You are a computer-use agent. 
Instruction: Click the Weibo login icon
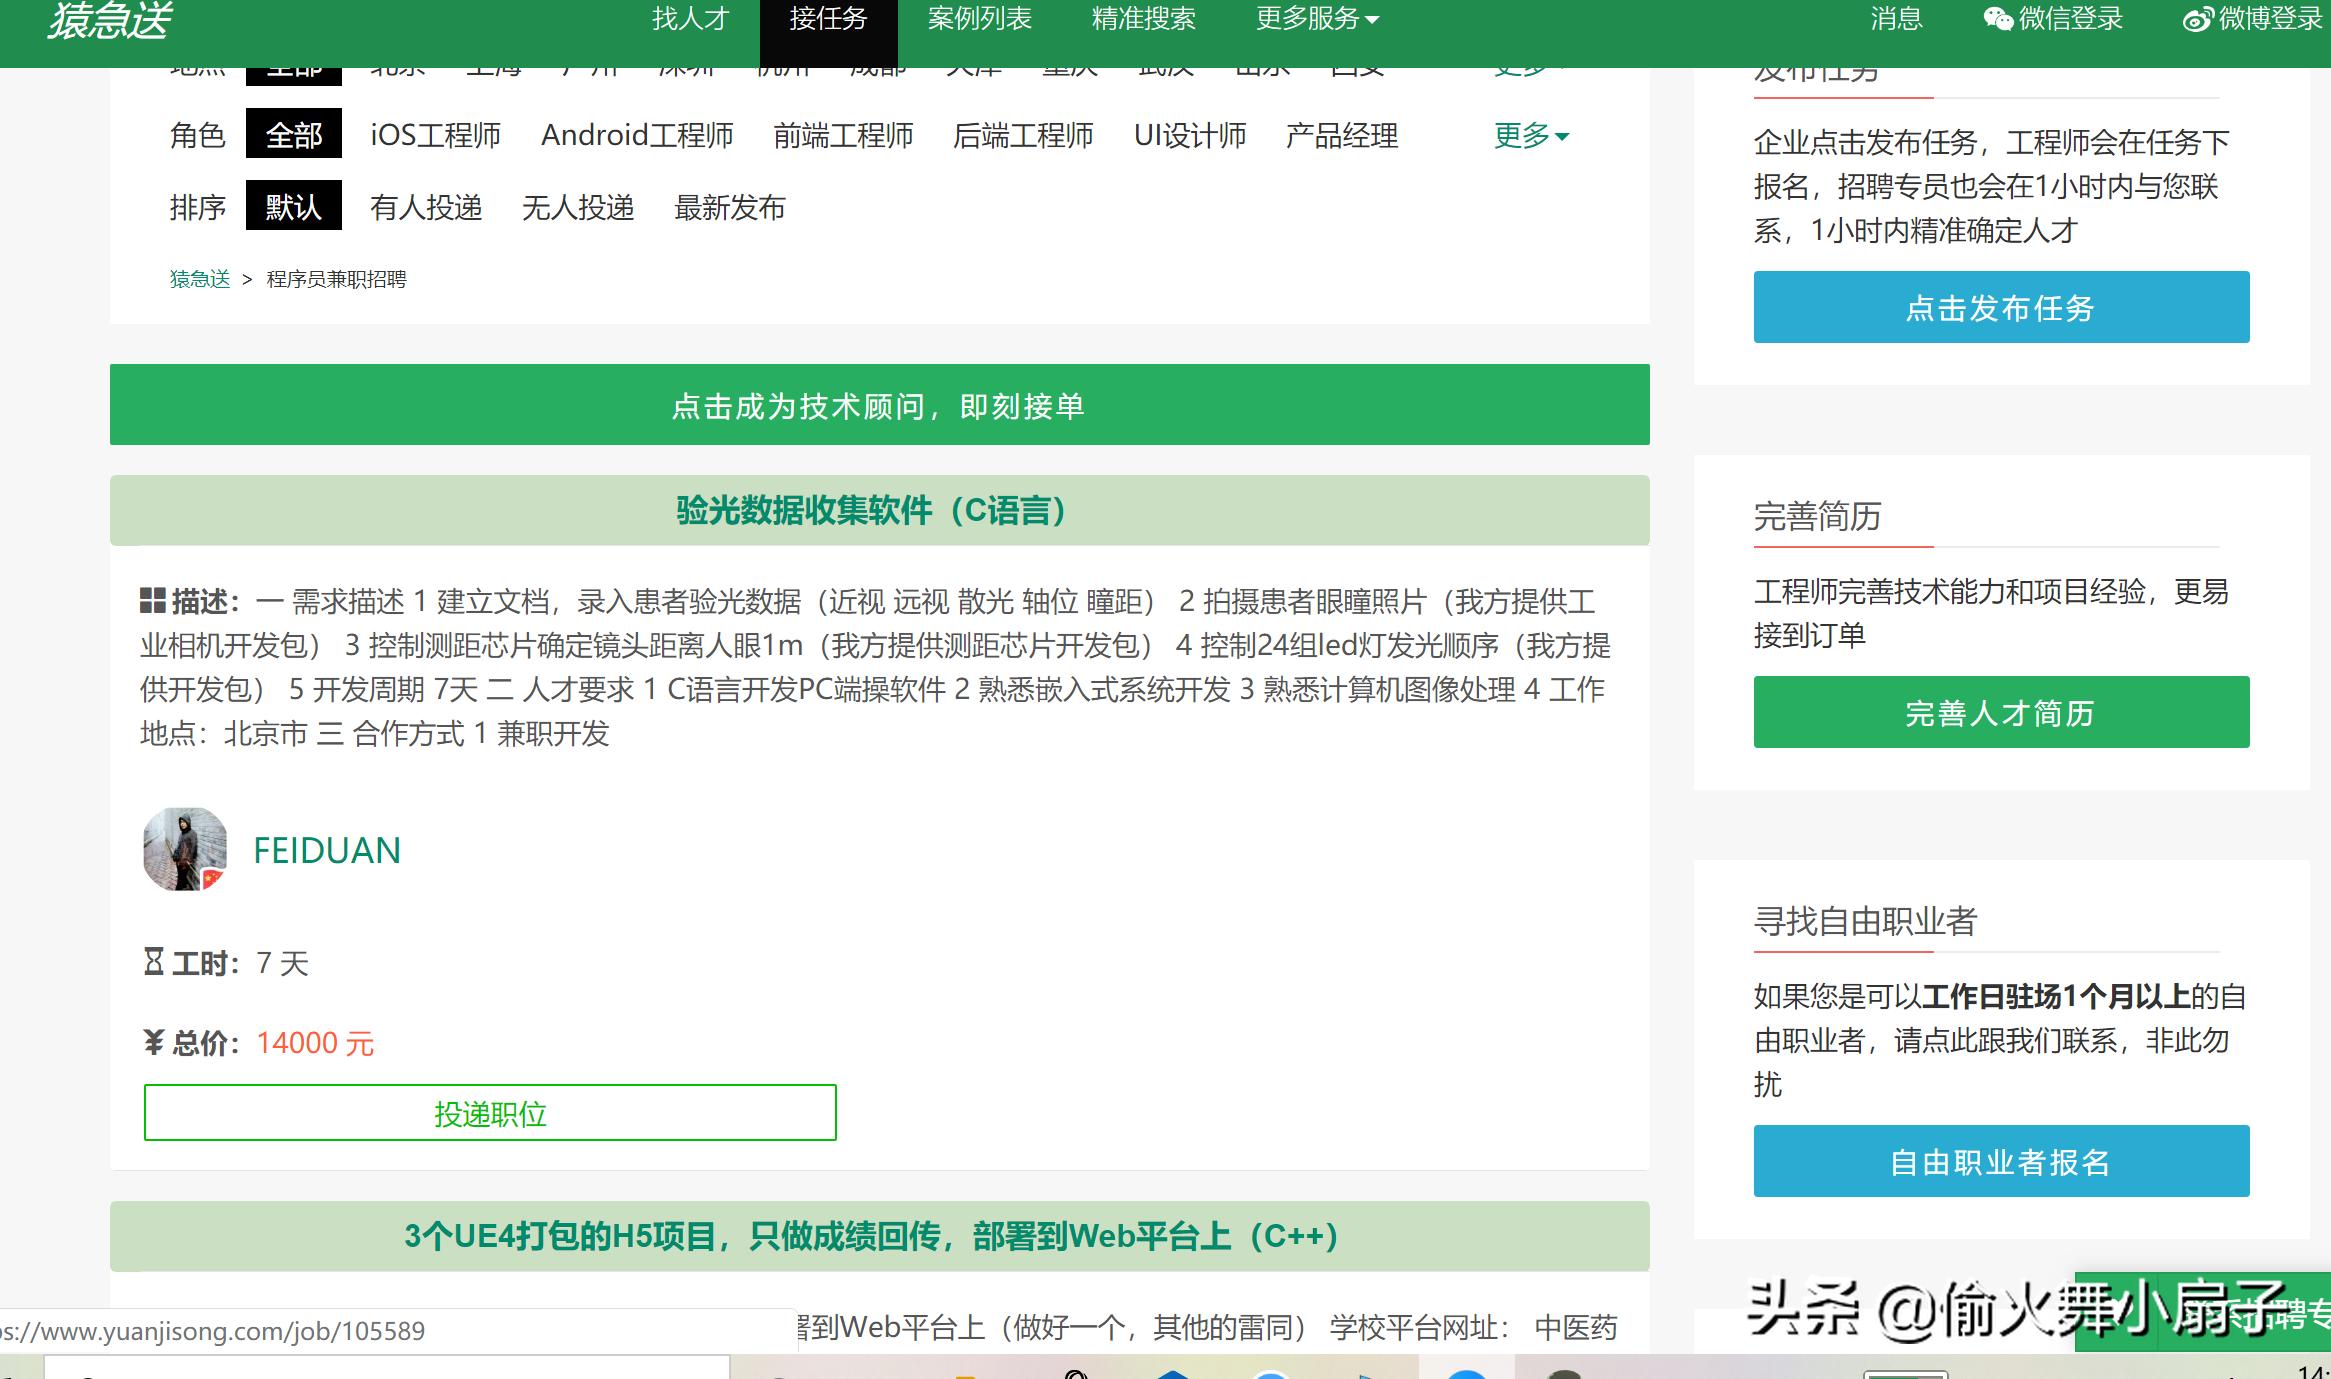click(2196, 19)
